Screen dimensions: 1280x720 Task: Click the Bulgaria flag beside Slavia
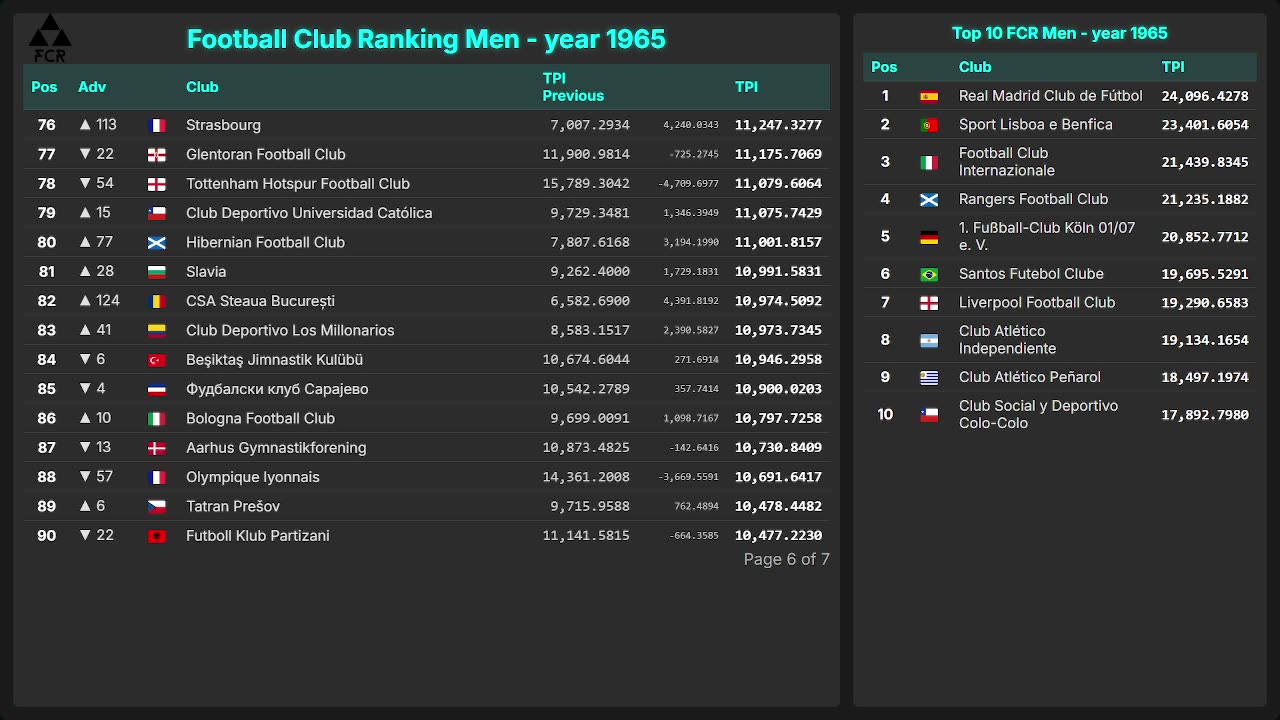pos(157,272)
